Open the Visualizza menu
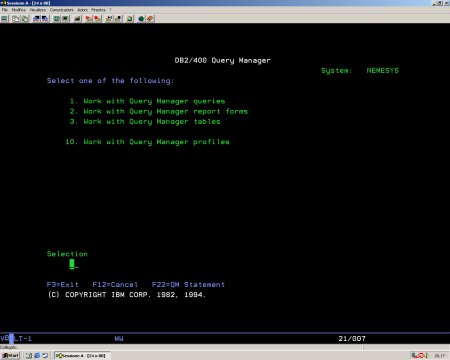The height and width of the screenshot is (360, 450). [x=38, y=10]
